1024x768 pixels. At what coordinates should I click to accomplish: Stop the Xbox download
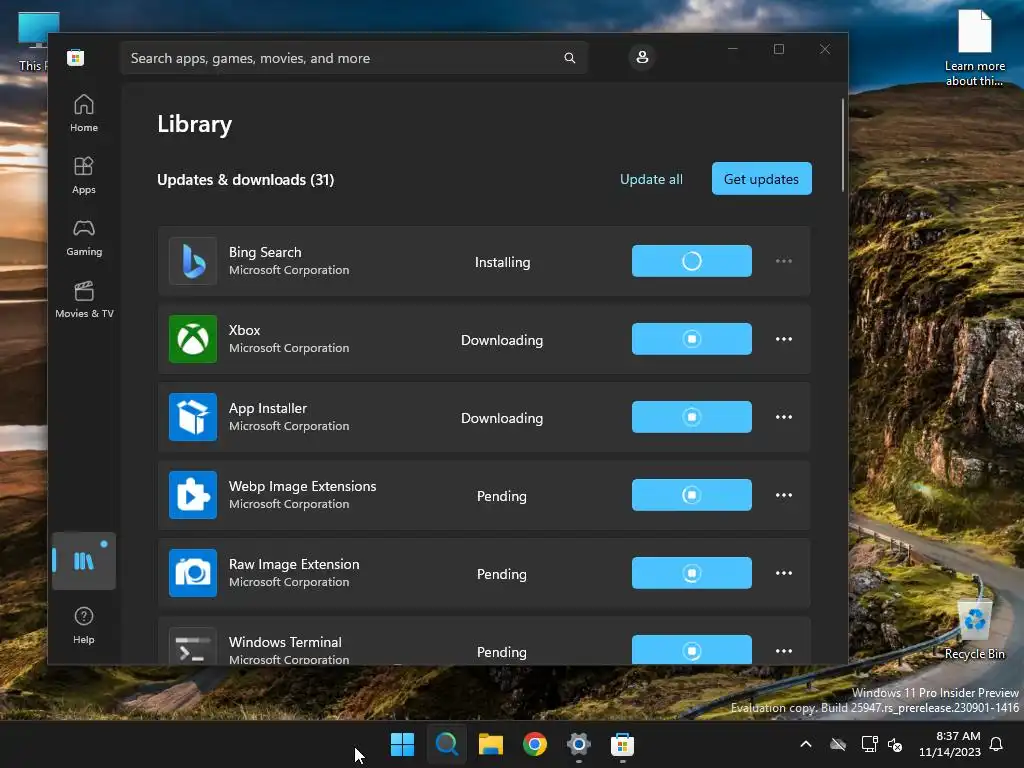[x=692, y=339]
